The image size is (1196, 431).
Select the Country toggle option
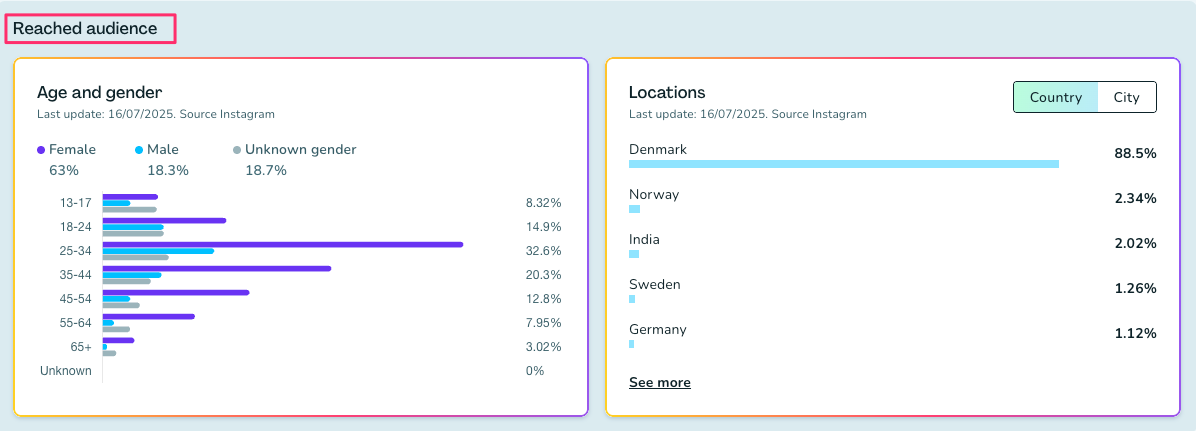point(1055,97)
